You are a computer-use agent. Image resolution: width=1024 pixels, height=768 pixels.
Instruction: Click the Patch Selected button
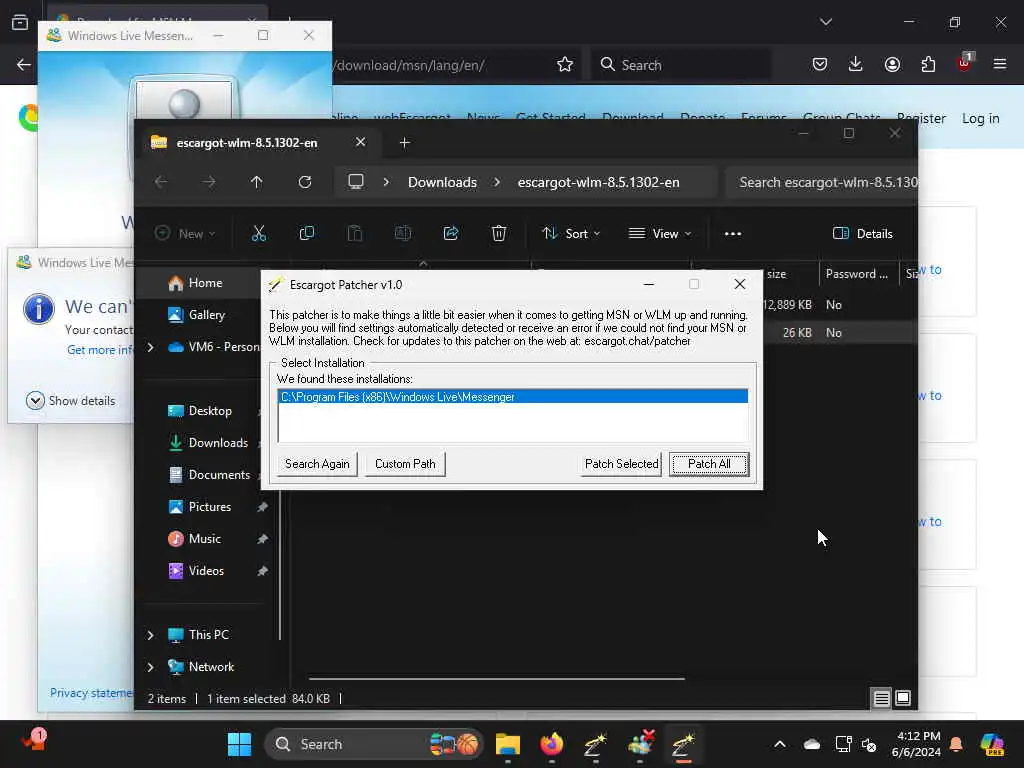point(621,464)
